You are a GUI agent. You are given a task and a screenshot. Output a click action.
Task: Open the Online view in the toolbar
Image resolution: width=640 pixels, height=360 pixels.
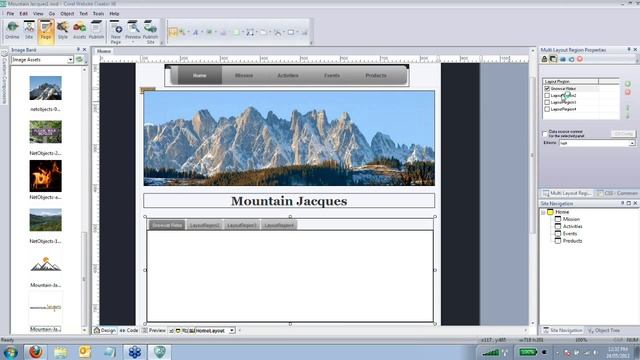pyautogui.click(x=12, y=31)
